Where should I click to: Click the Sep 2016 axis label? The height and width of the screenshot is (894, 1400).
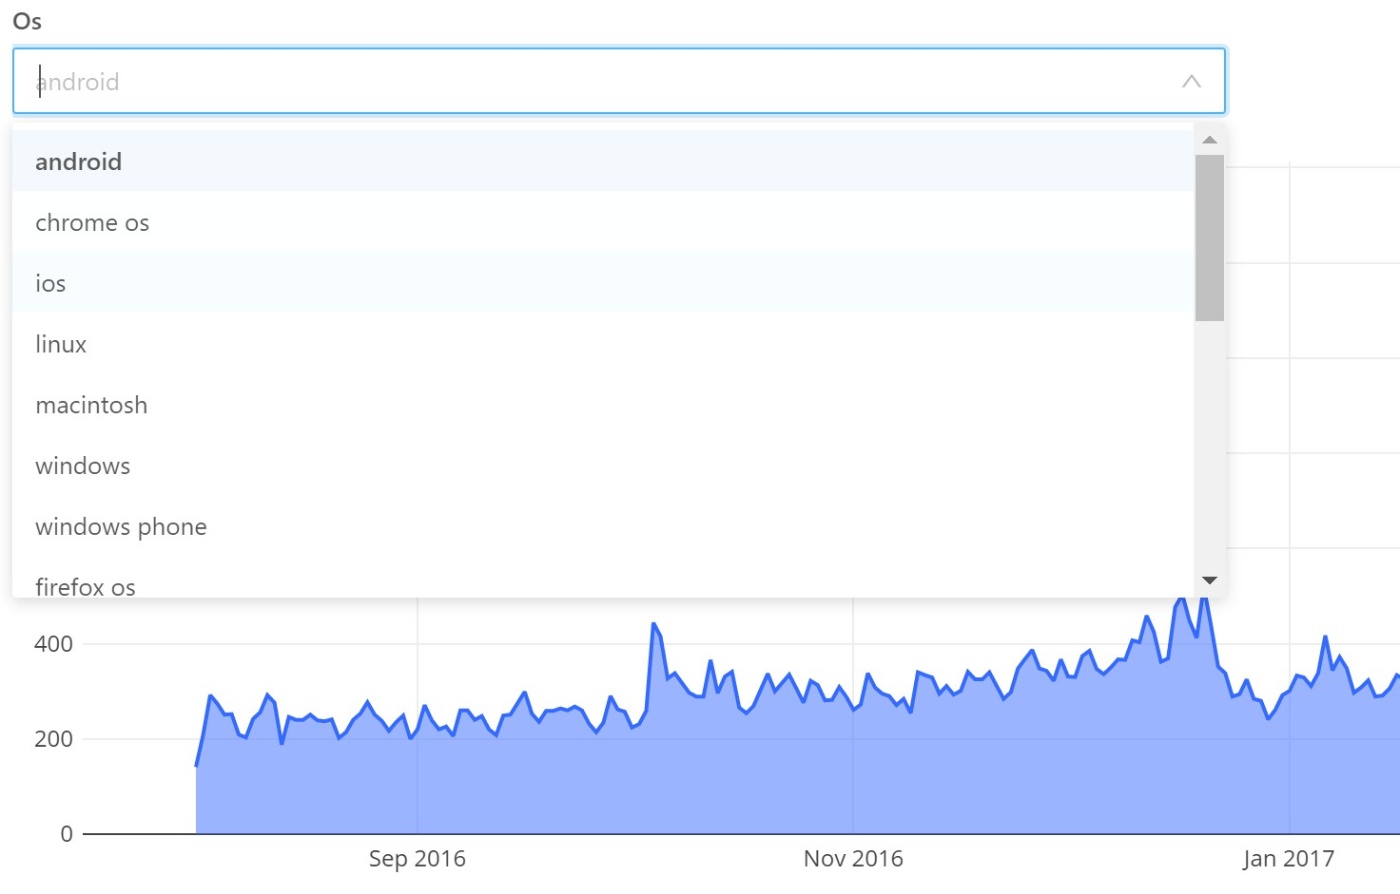(x=417, y=859)
